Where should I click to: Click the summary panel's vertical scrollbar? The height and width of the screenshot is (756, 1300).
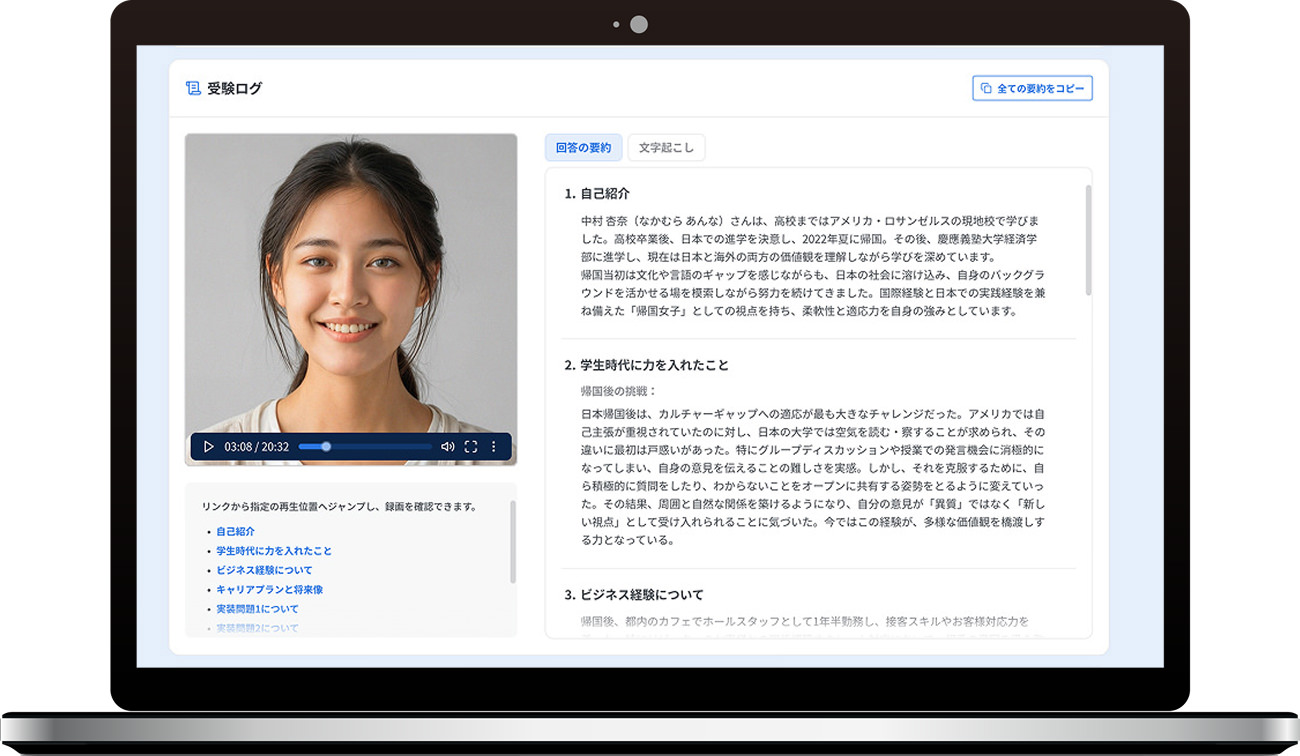pos(1088,240)
